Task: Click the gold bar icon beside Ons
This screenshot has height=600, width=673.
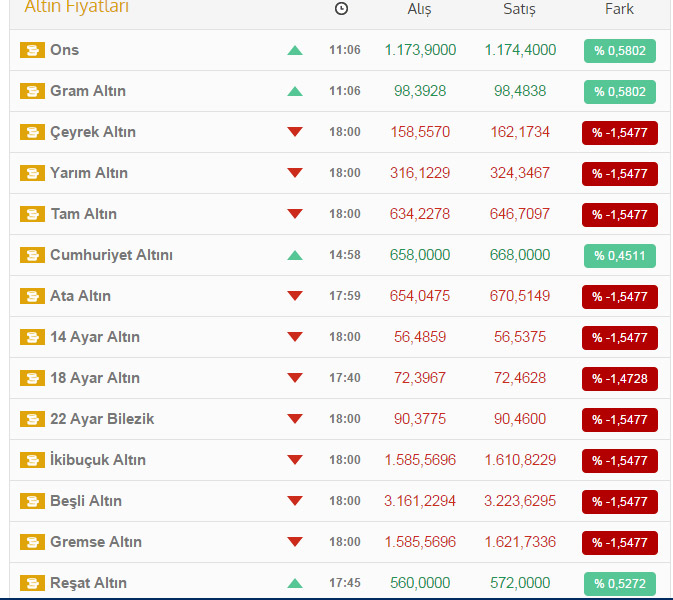Action: (x=32, y=50)
